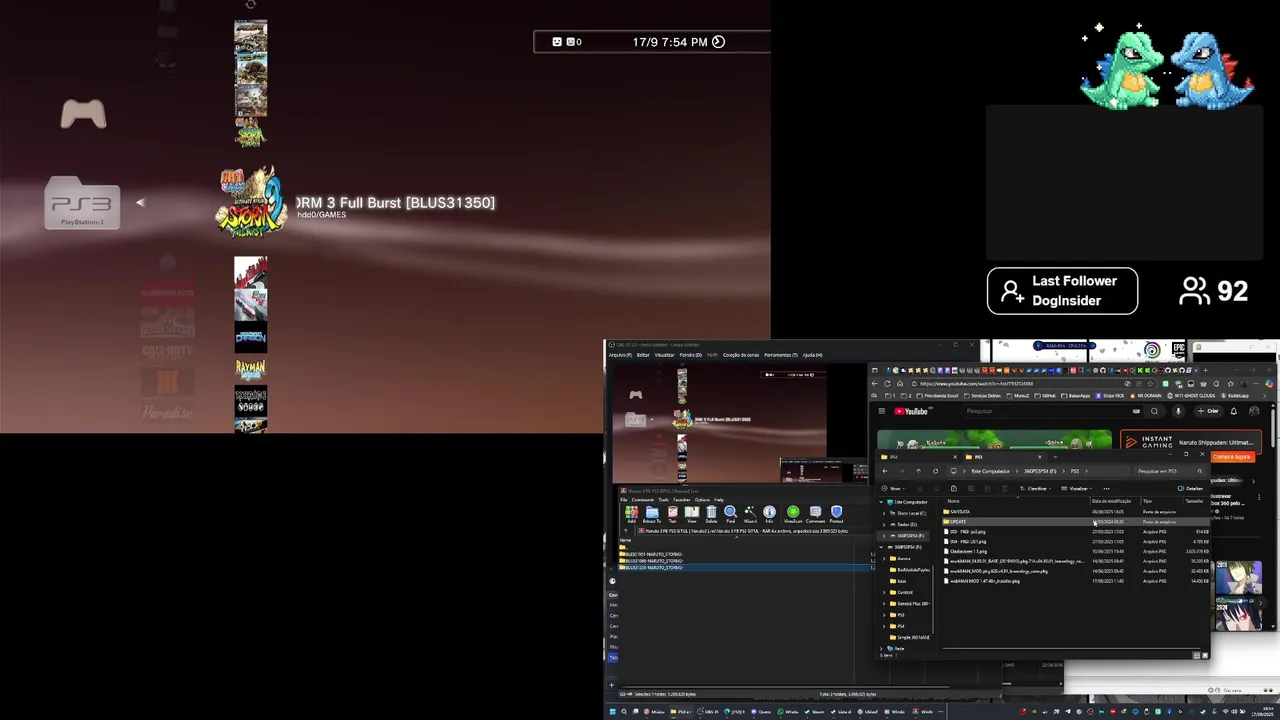
Task: Select Naruto Storm 3 Full Burst game icon
Action: [252, 202]
